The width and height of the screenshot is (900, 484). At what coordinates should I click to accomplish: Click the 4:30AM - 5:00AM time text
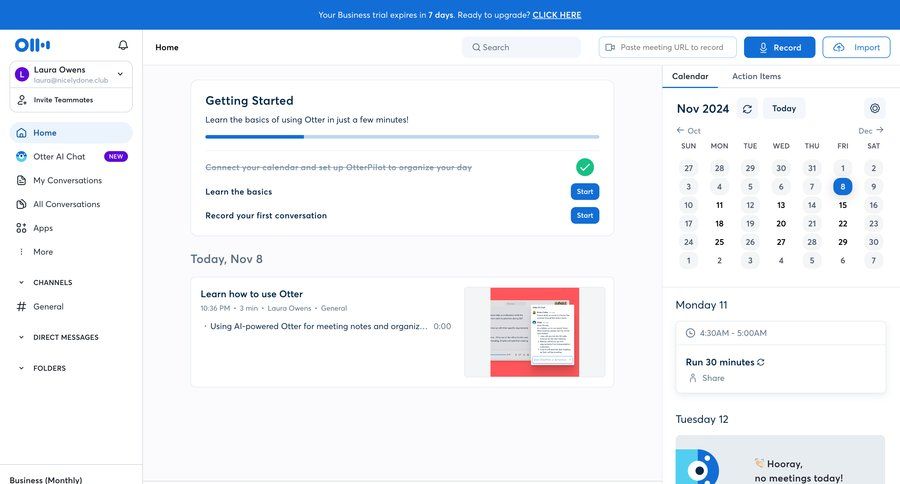tap(733, 333)
